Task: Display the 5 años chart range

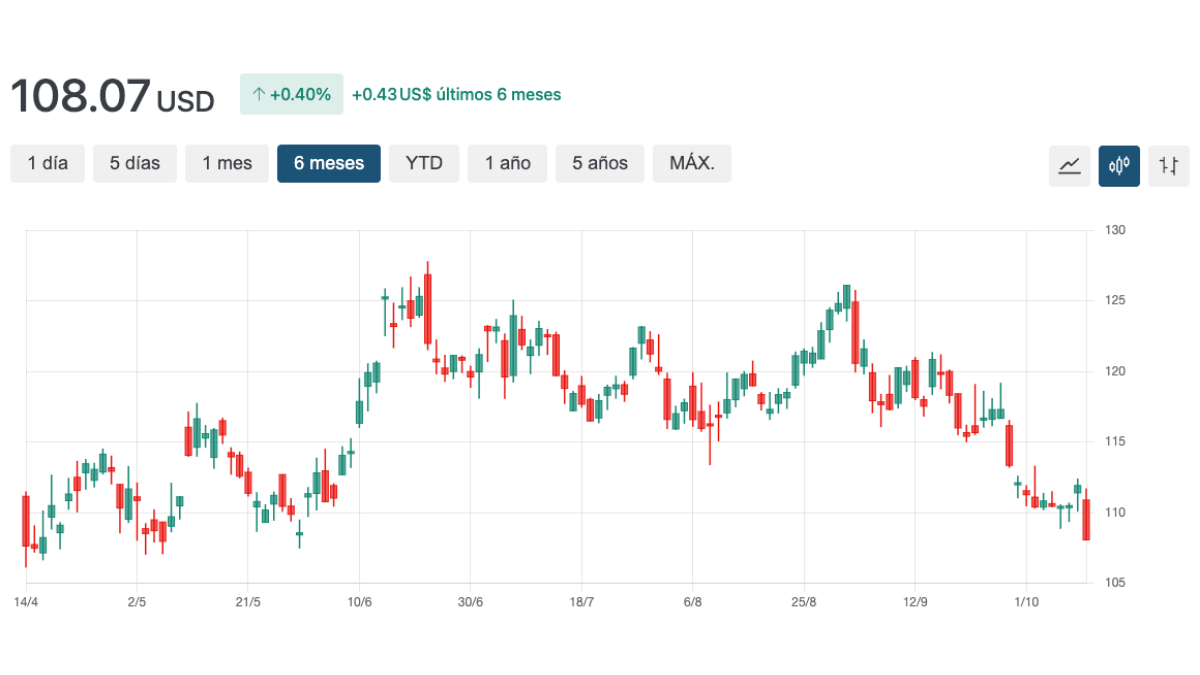Action: [x=600, y=163]
